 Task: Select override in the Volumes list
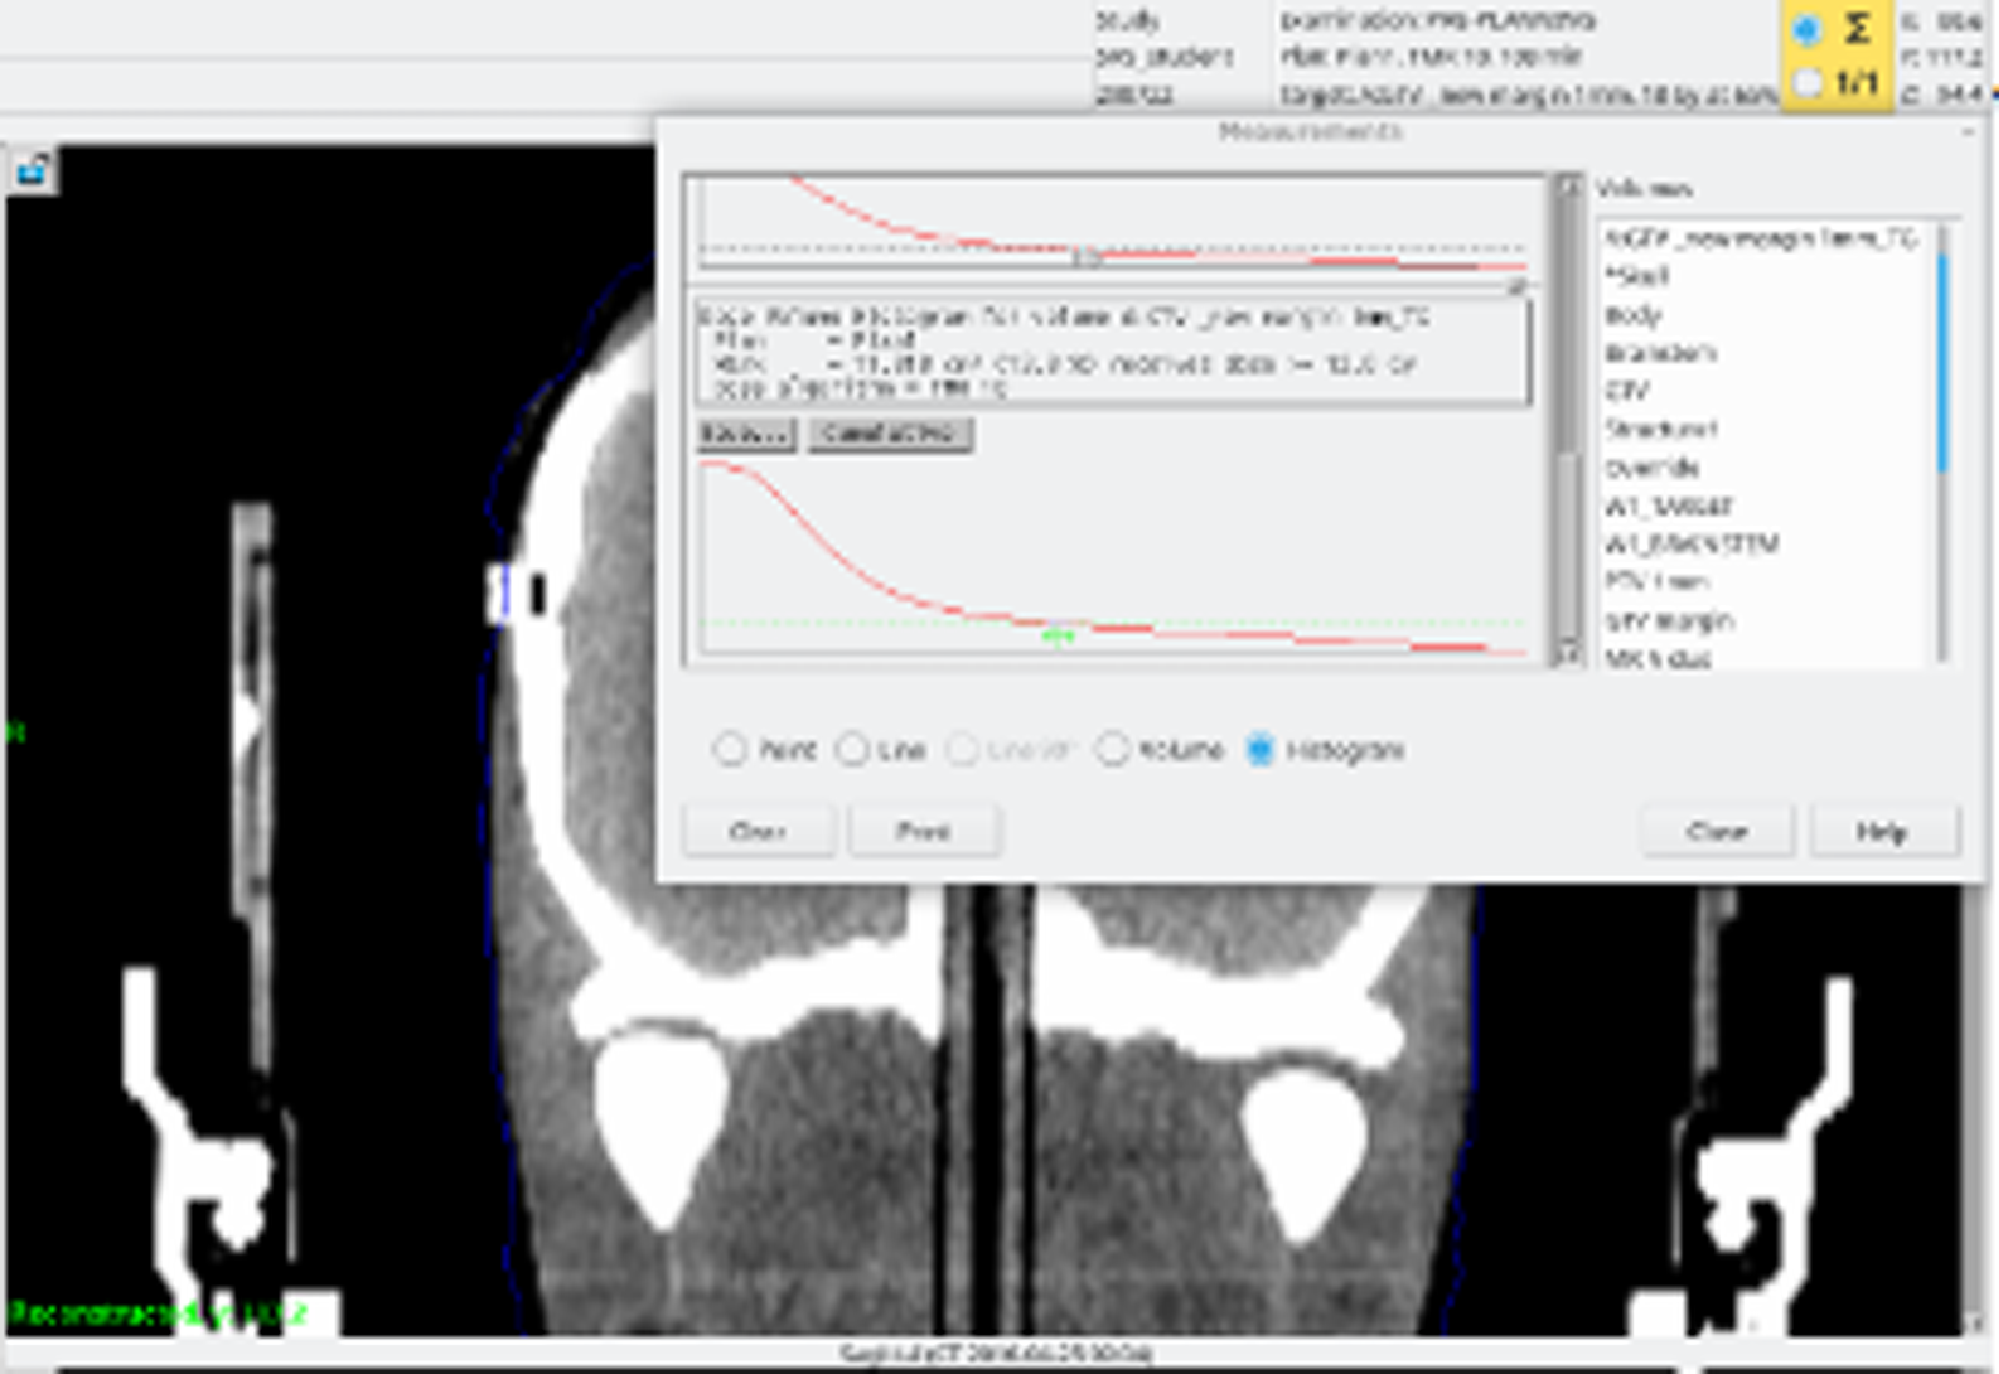(x=1652, y=467)
